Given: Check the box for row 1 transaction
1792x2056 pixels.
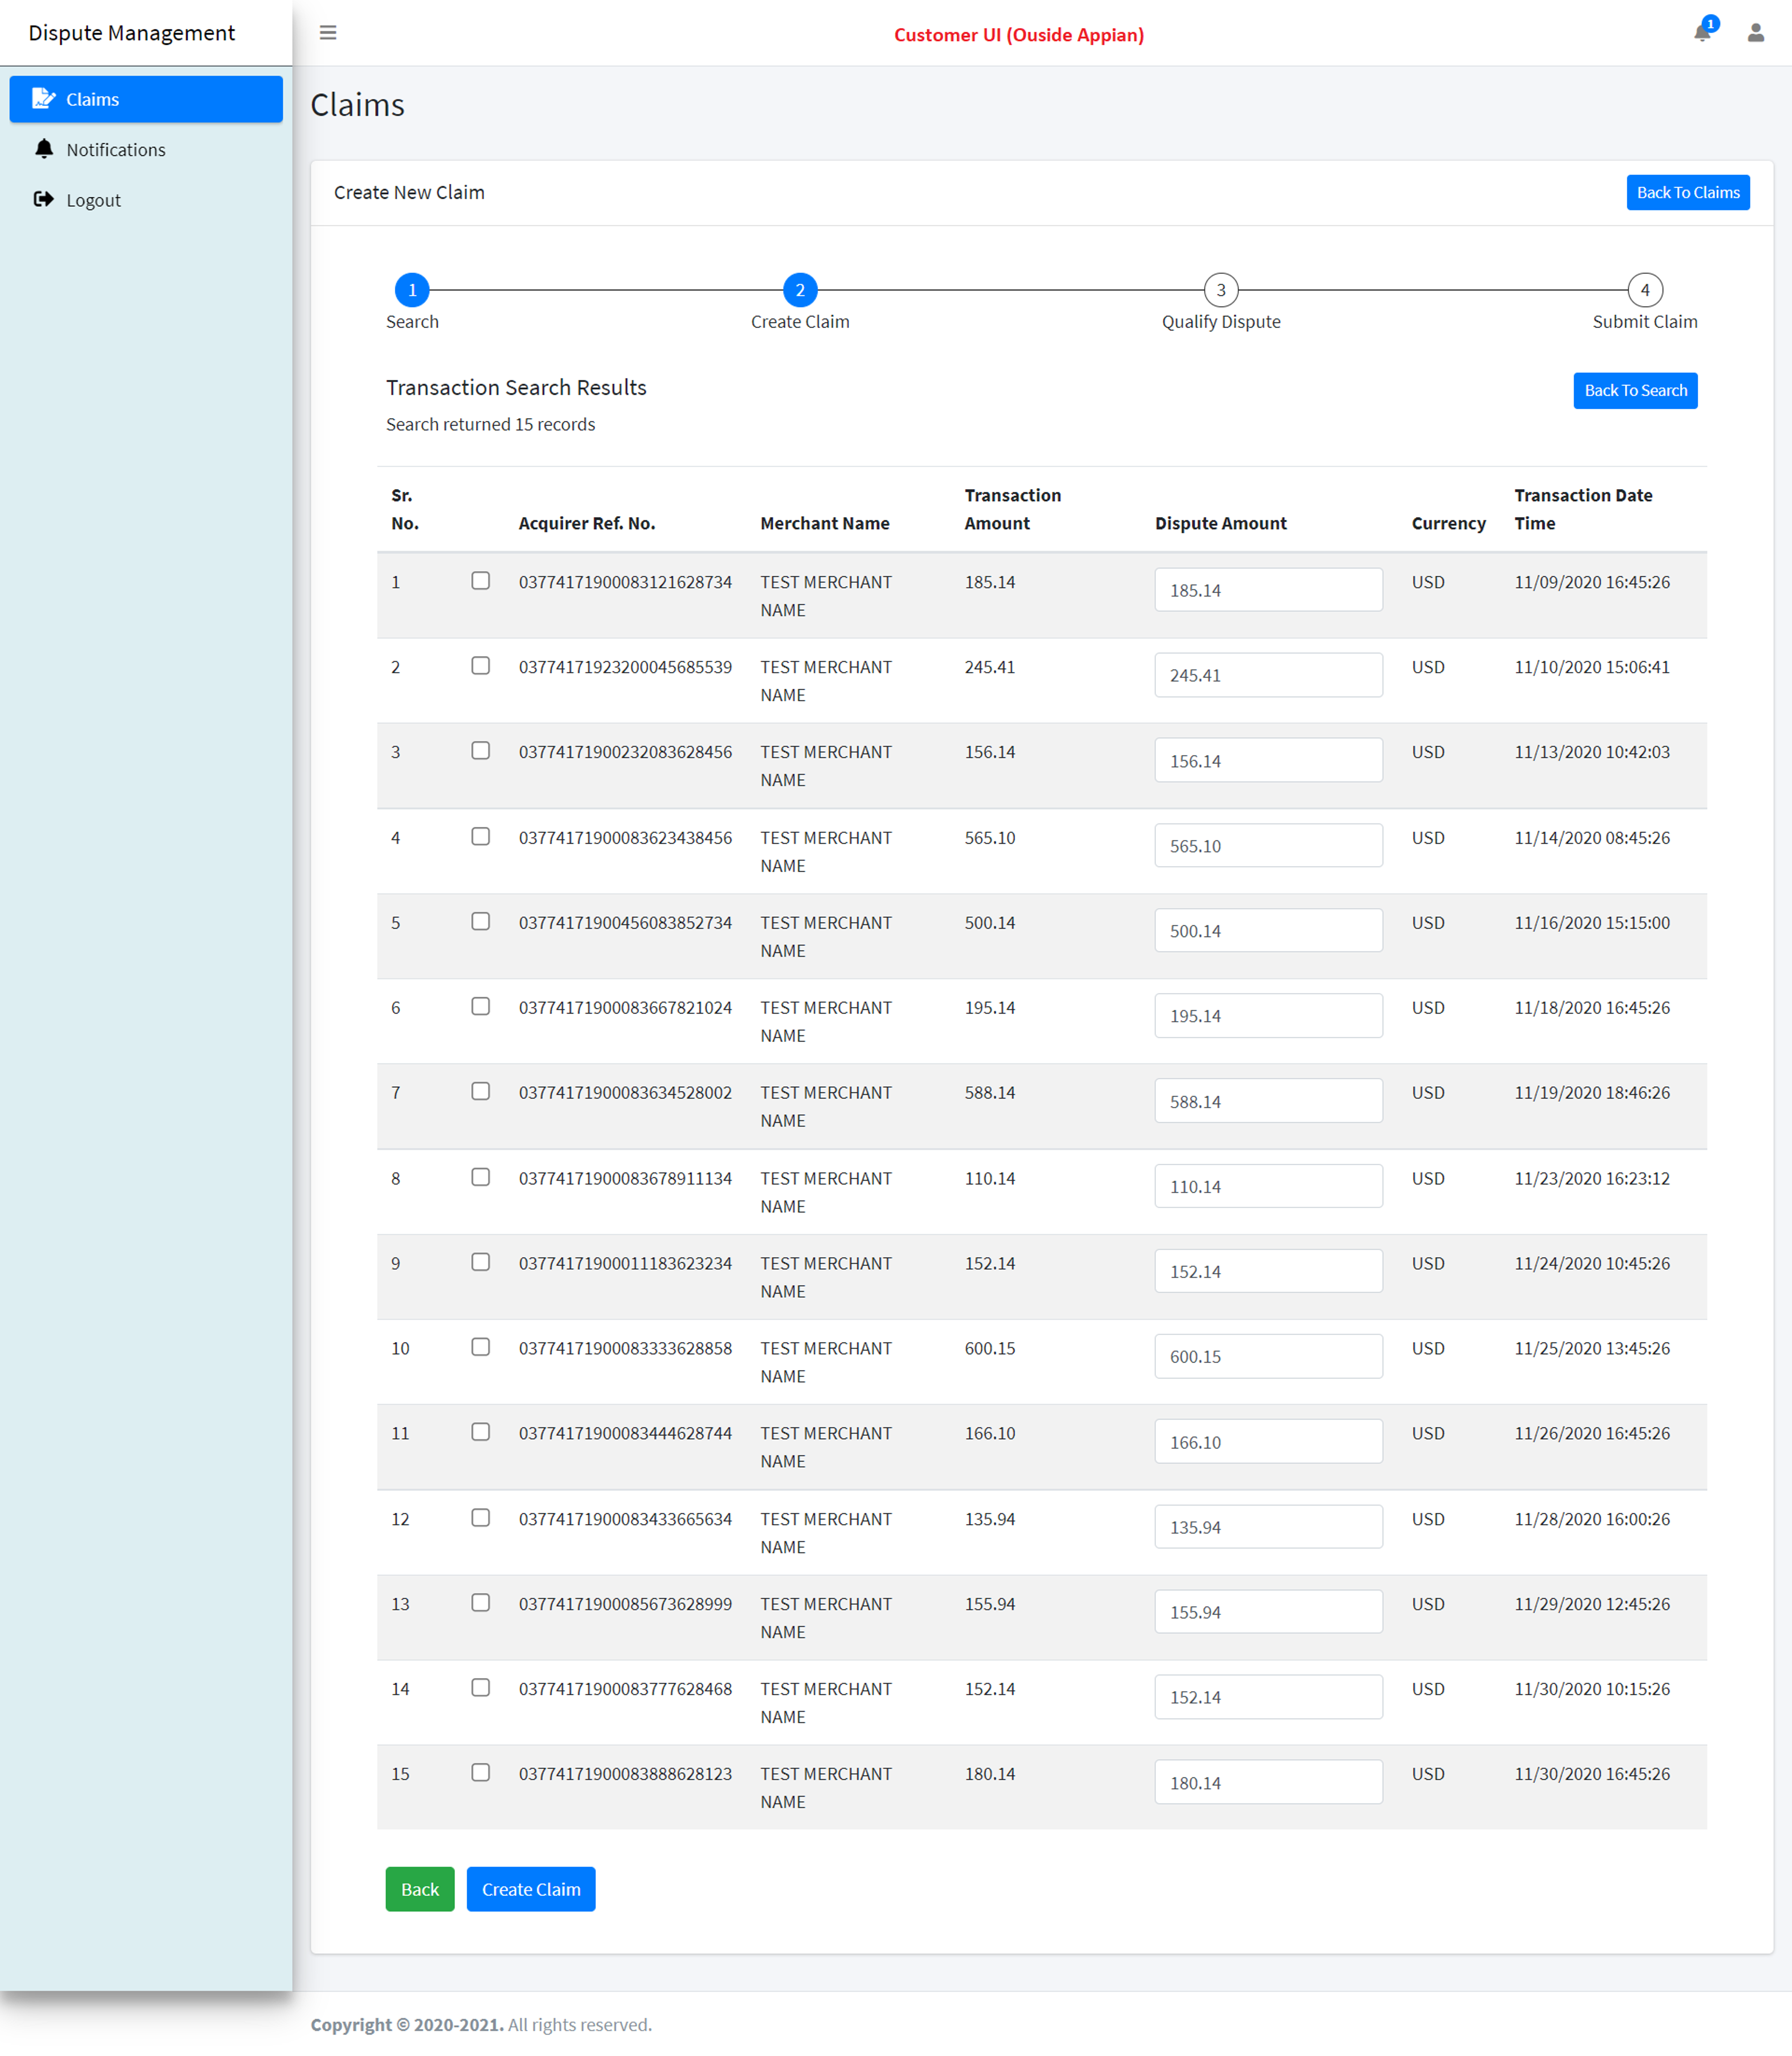Looking at the screenshot, I should (481, 580).
